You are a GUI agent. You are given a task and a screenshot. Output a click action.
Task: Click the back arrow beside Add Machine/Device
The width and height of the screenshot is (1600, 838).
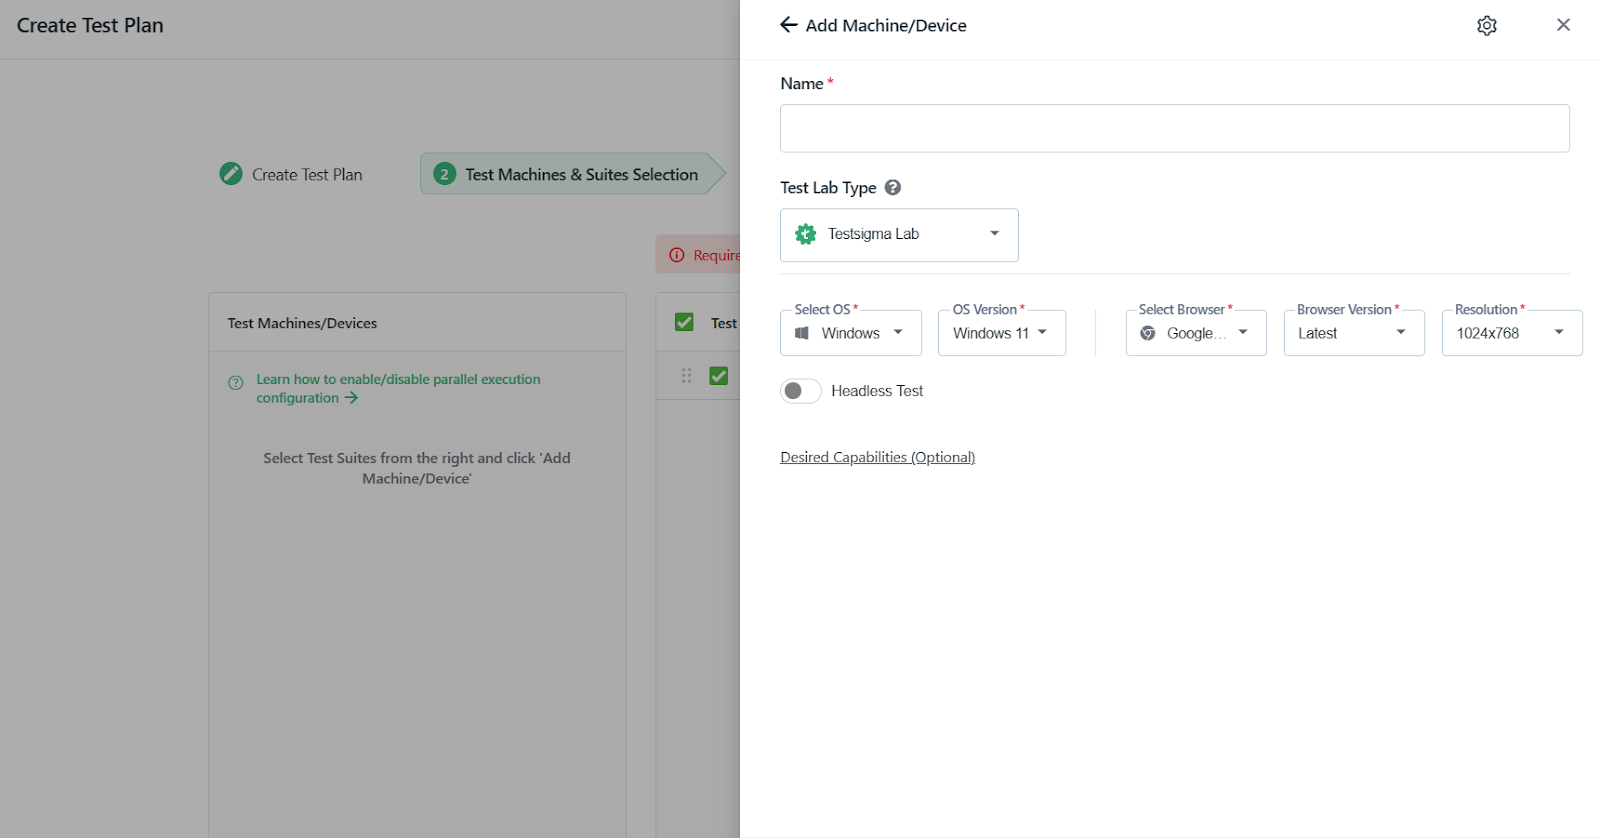[x=789, y=25]
